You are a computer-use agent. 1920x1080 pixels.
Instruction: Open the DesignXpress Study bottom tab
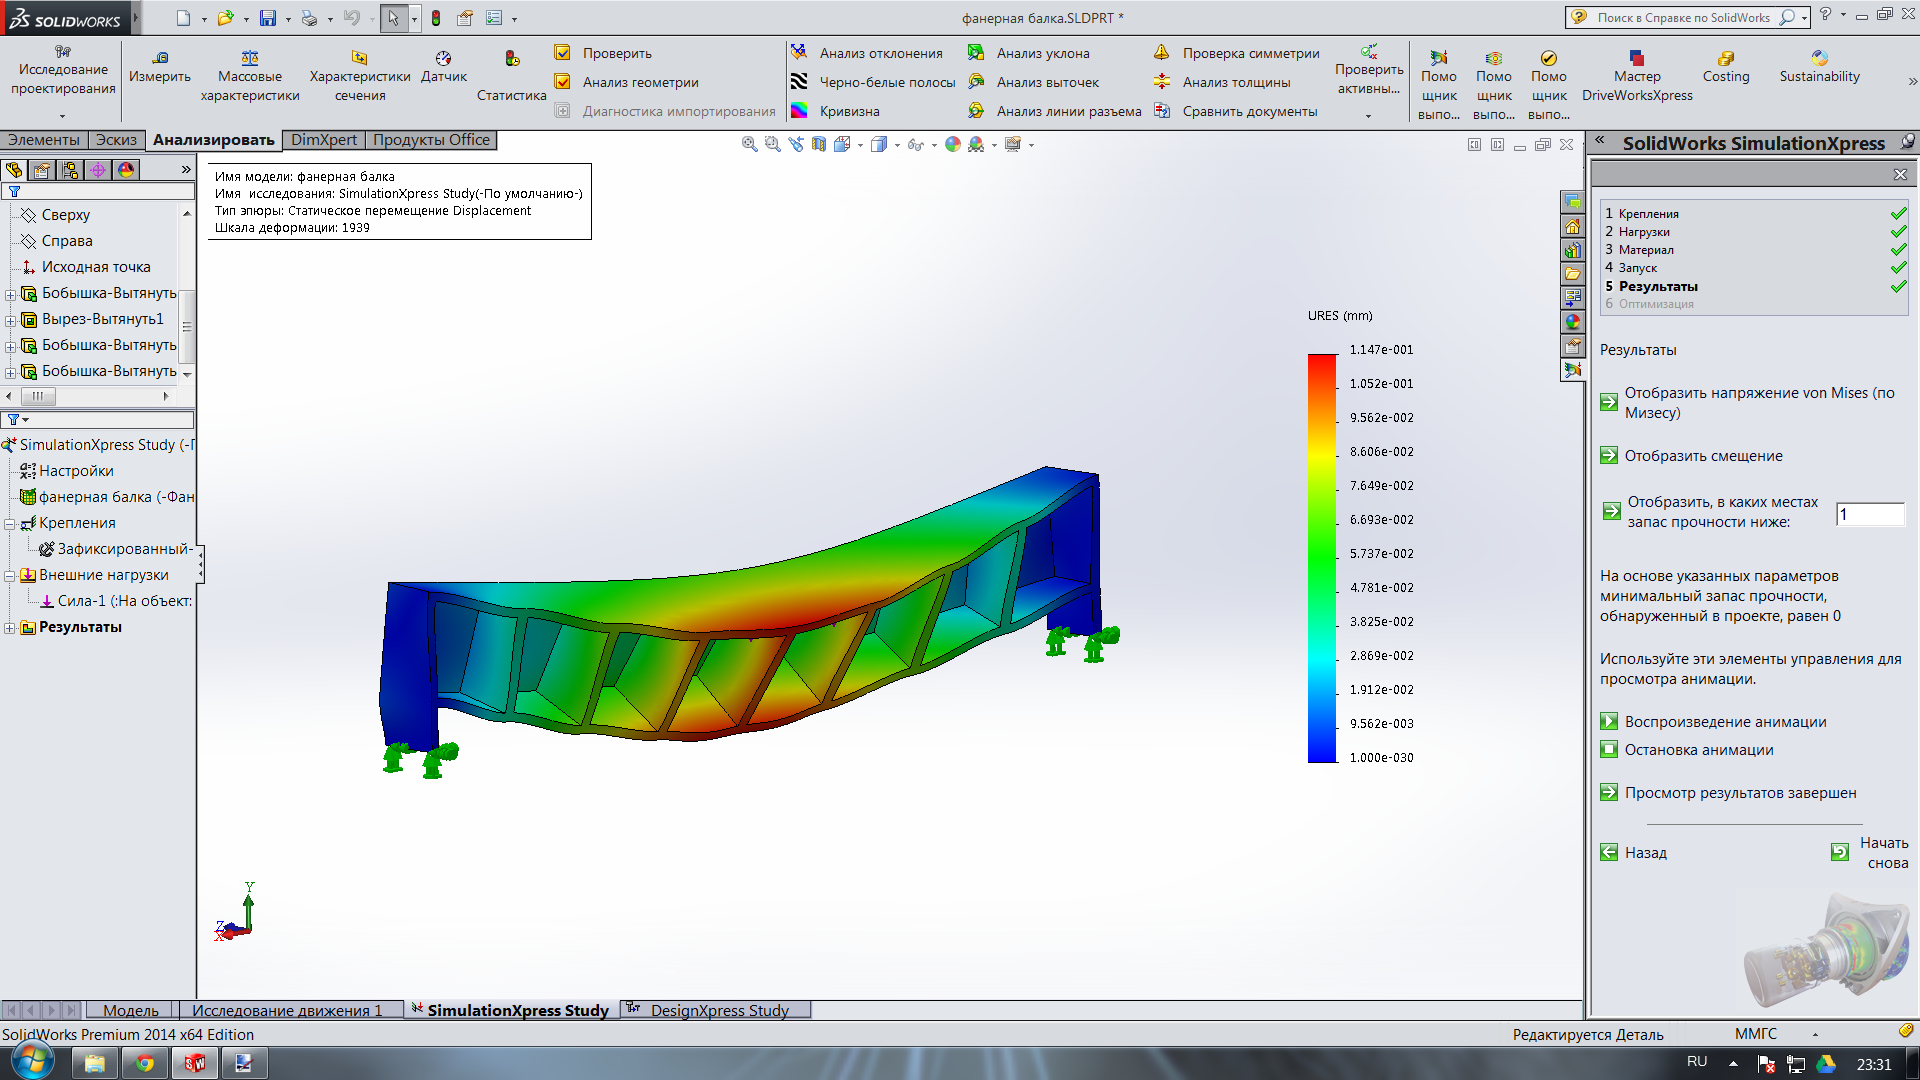[718, 1010]
